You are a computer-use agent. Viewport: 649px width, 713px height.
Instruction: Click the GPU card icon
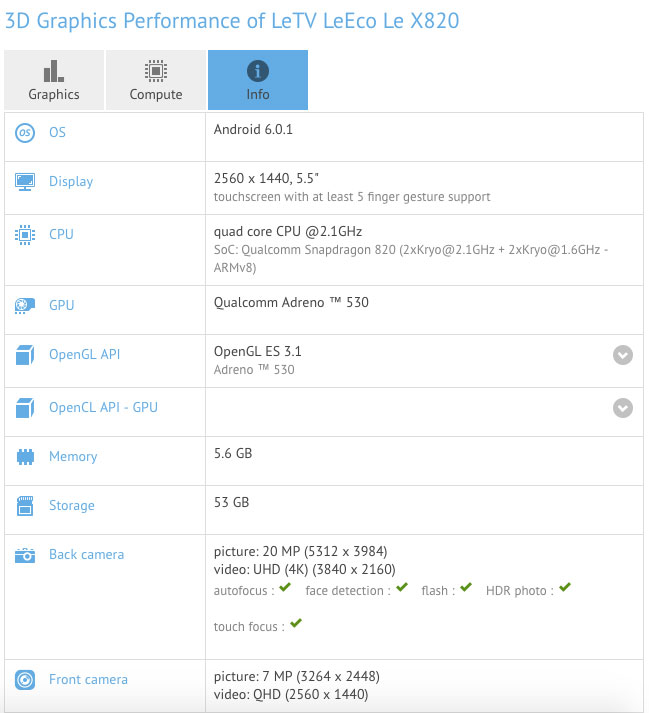click(x=25, y=306)
